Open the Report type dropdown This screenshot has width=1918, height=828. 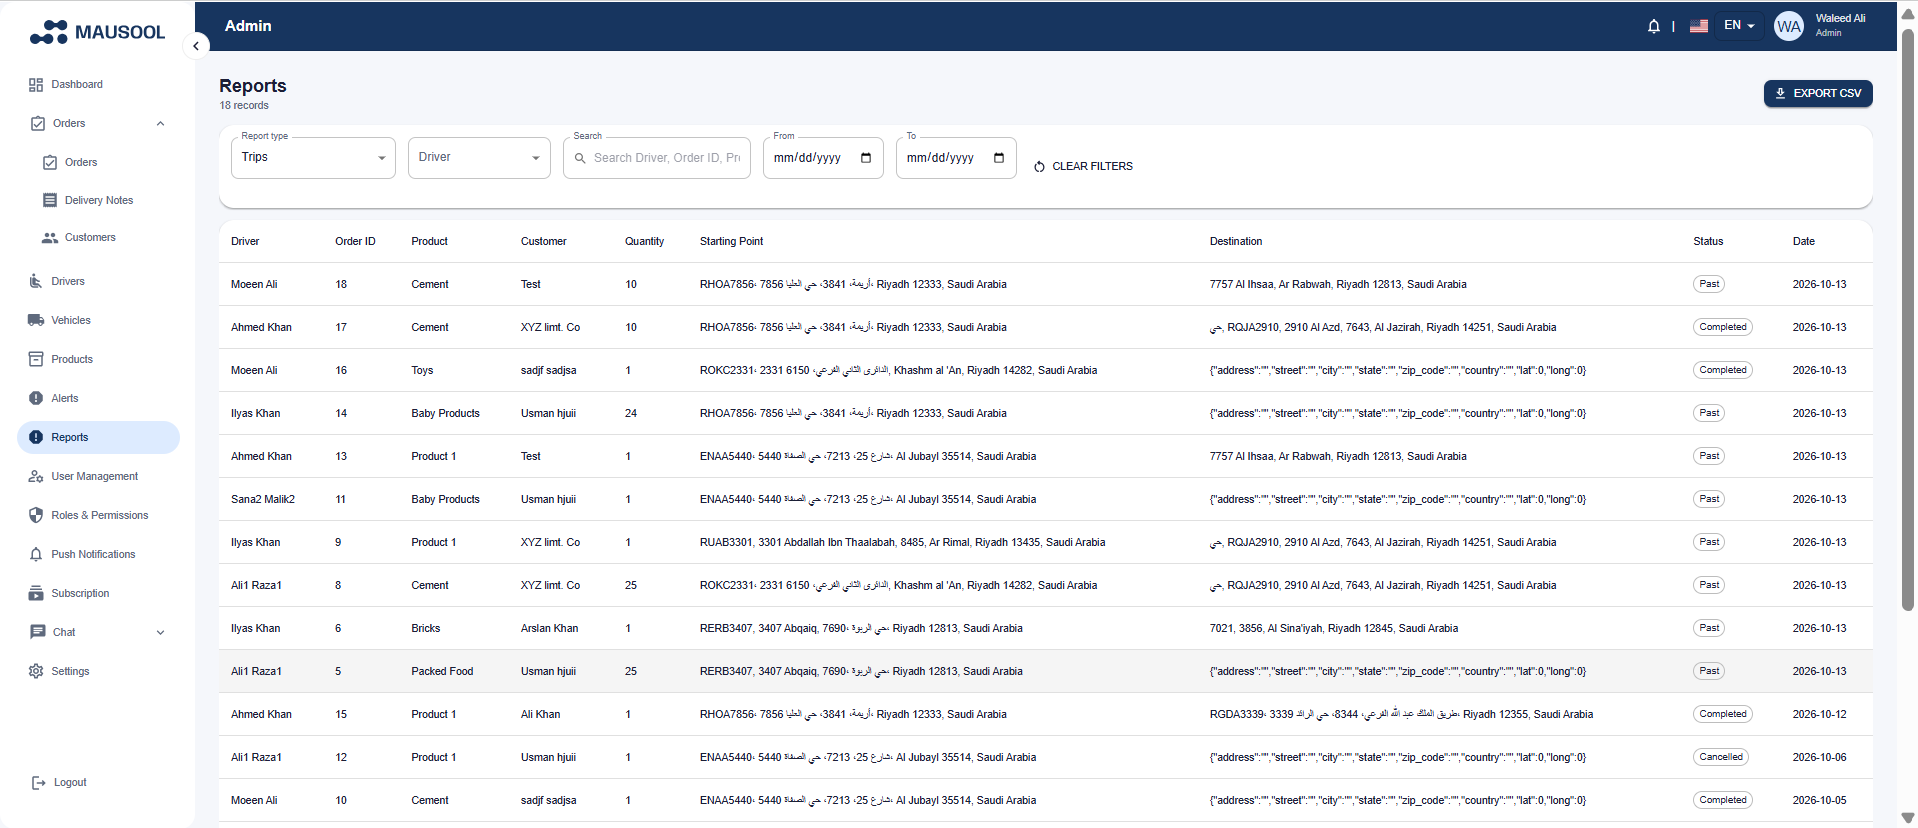point(313,158)
